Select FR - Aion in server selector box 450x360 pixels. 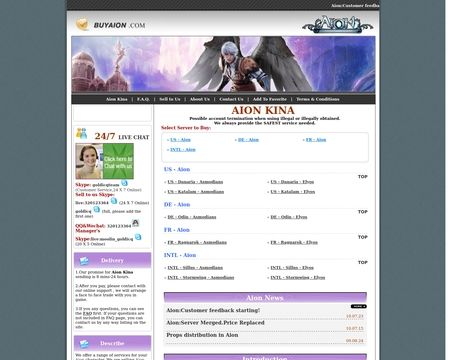pos(316,140)
